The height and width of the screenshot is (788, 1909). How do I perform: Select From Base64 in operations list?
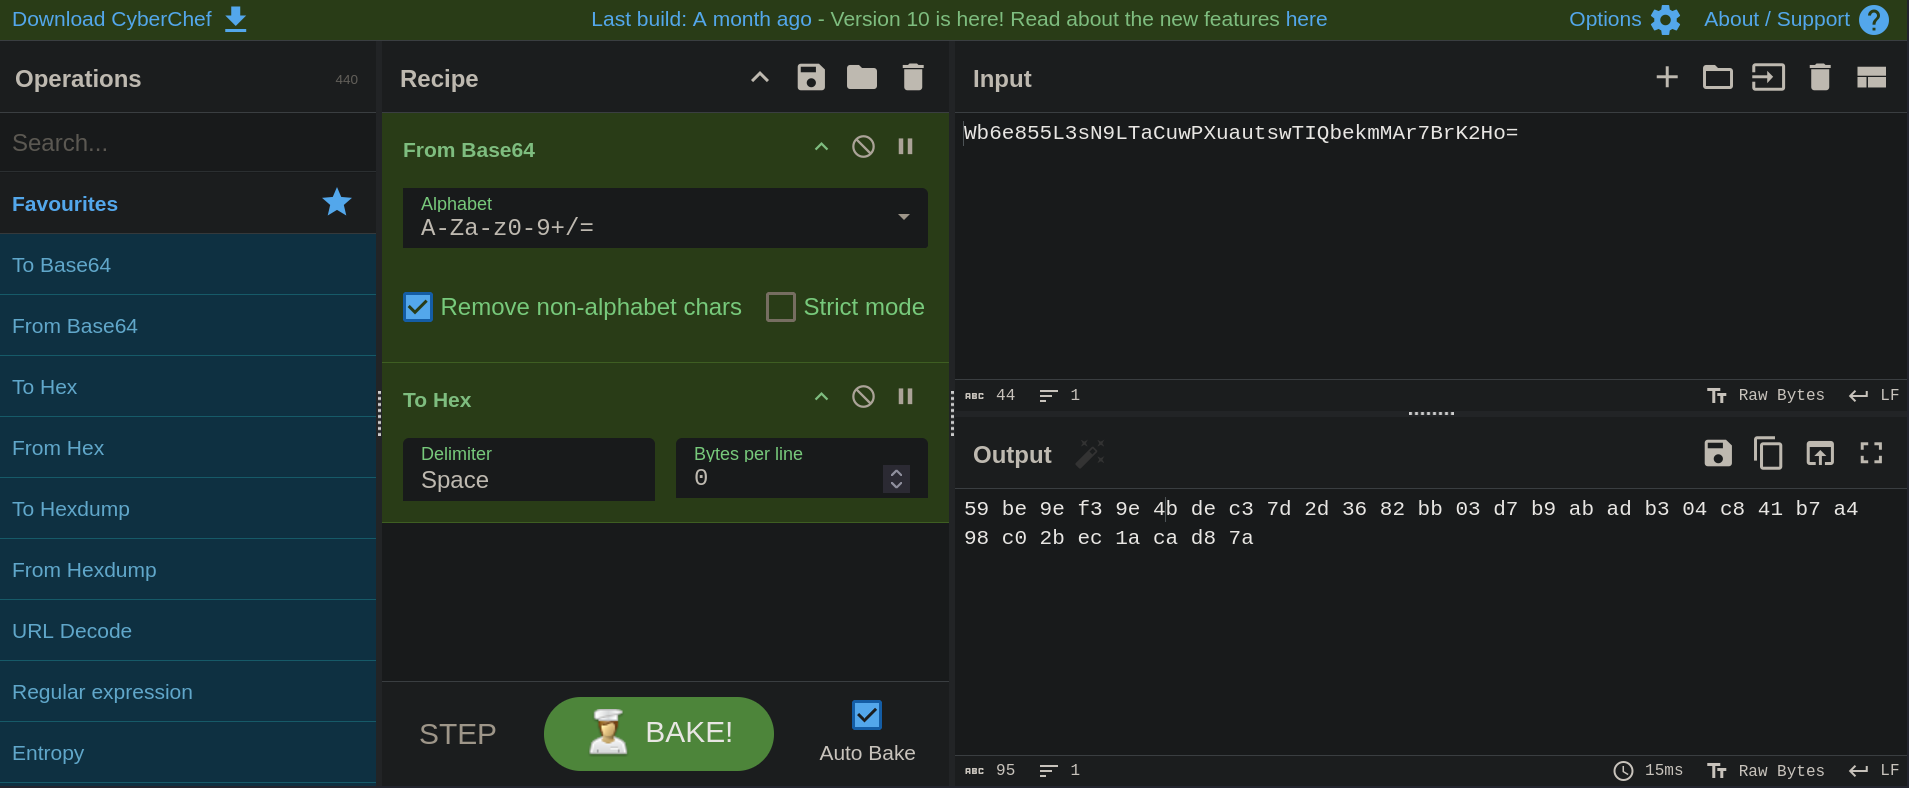188,326
